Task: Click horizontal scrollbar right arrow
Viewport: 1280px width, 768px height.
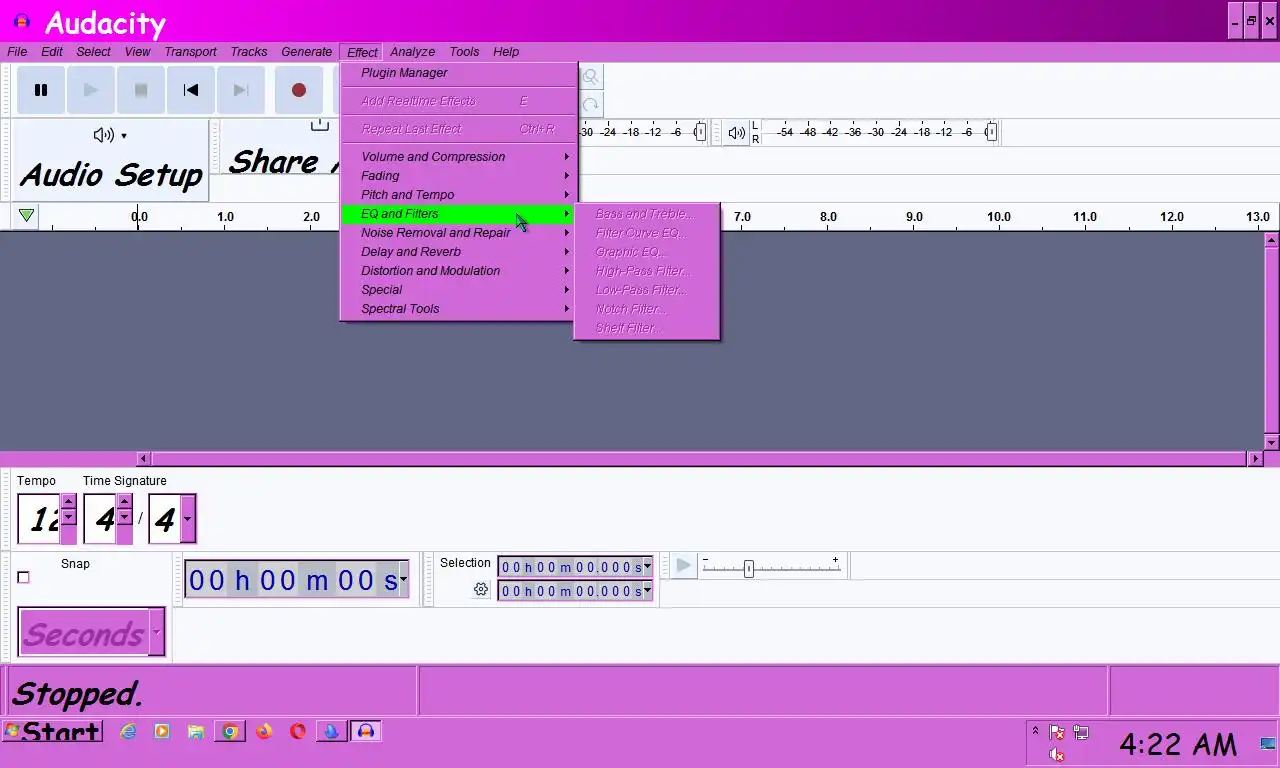Action: pos(1255,458)
